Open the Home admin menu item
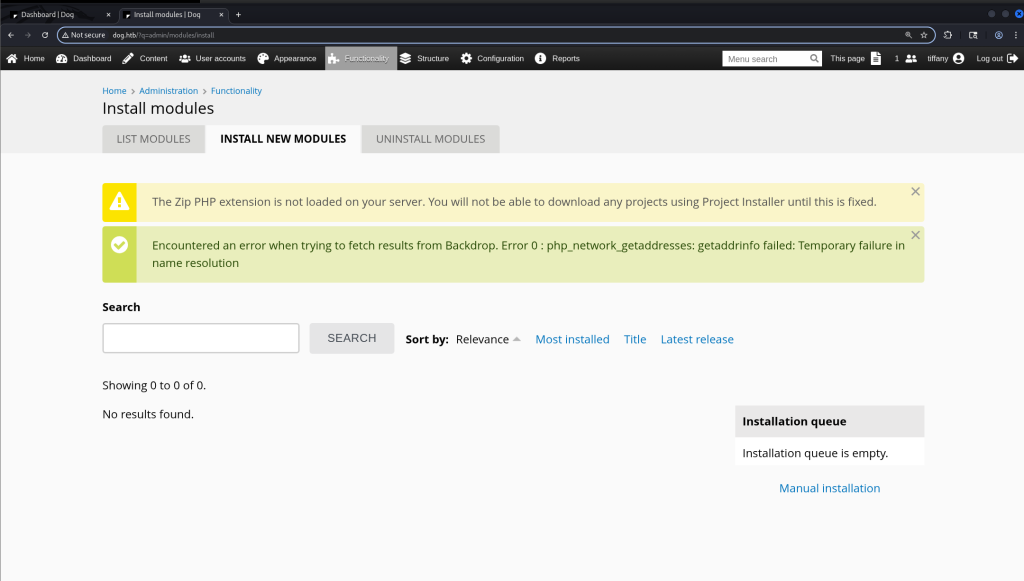 point(26,59)
